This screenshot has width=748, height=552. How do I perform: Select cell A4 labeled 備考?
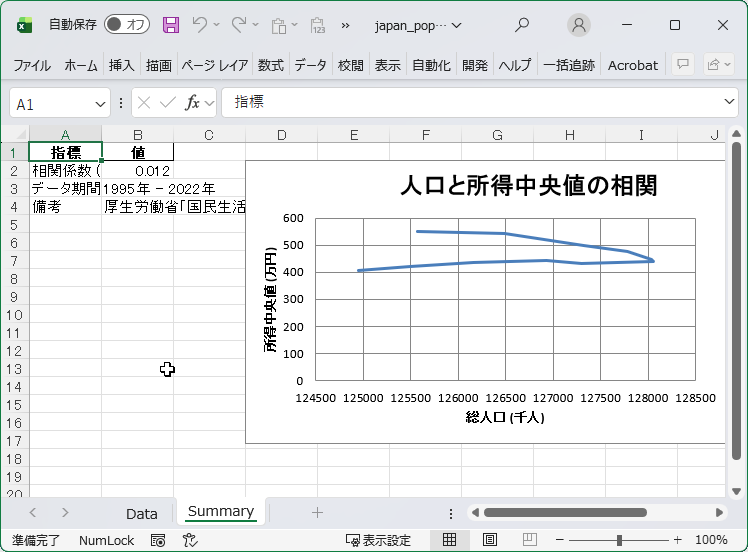(65, 207)
